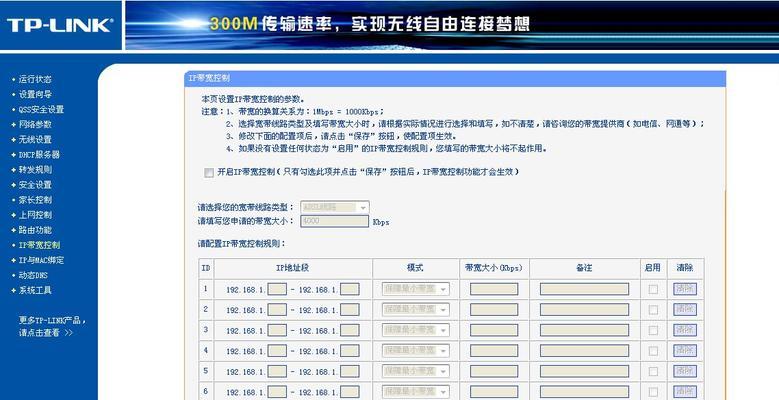This screenshot has width=779, height=400.
Task: Open row 5 模式 dropdown
Action: coord(415,371)
